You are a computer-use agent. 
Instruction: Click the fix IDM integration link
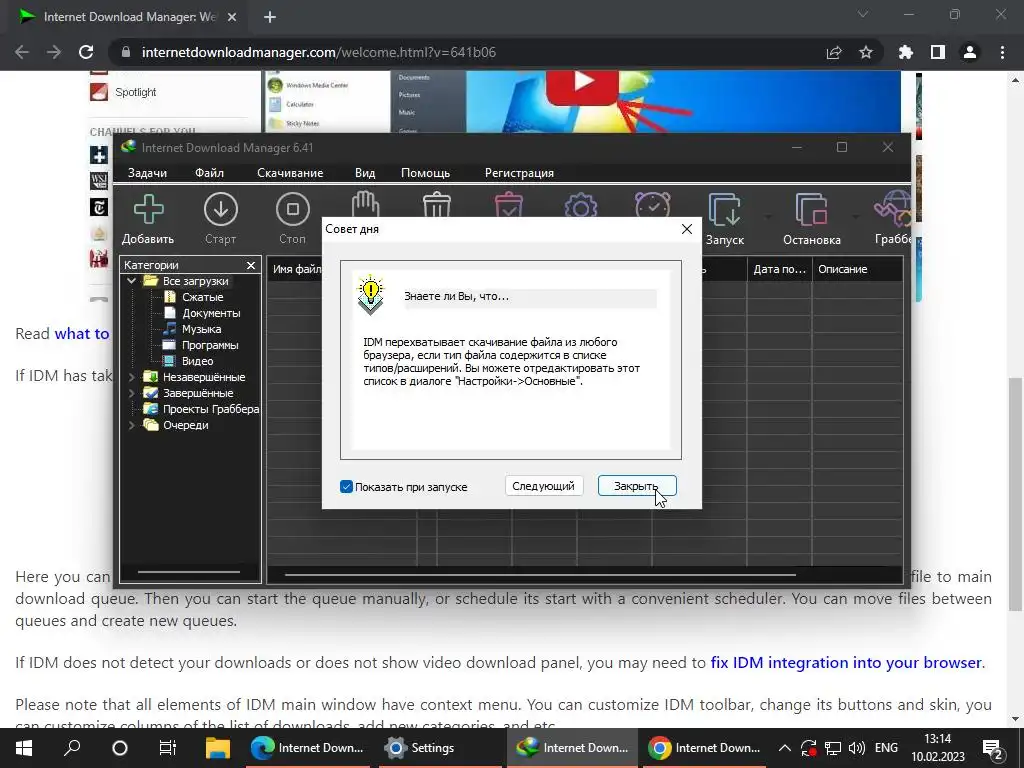(x=846, y=663)
